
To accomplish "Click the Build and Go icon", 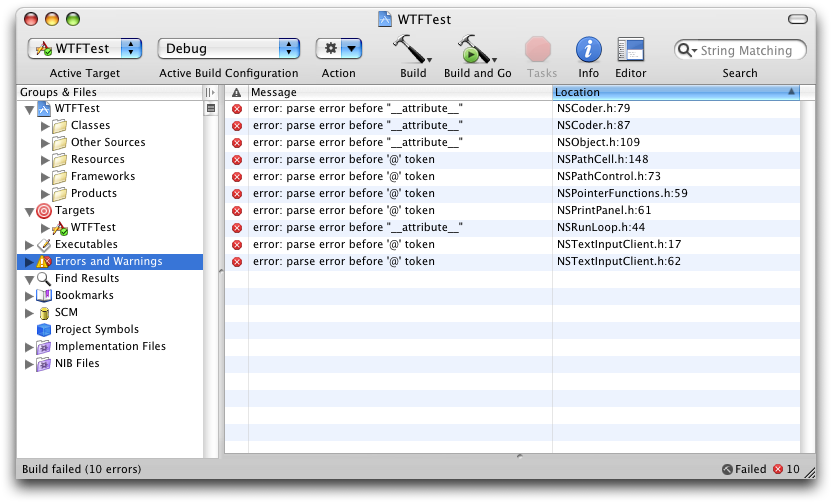I will click(x=476, y=50).
